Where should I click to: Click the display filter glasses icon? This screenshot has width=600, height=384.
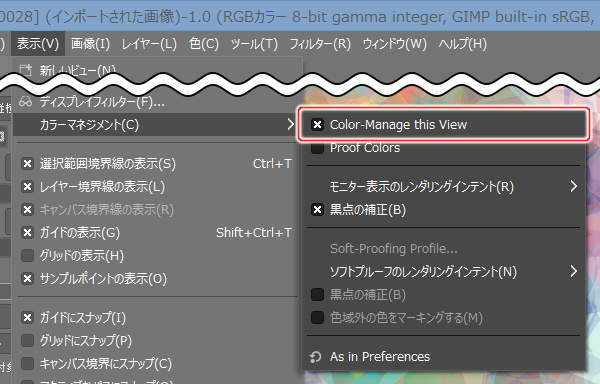pos(26,102)
